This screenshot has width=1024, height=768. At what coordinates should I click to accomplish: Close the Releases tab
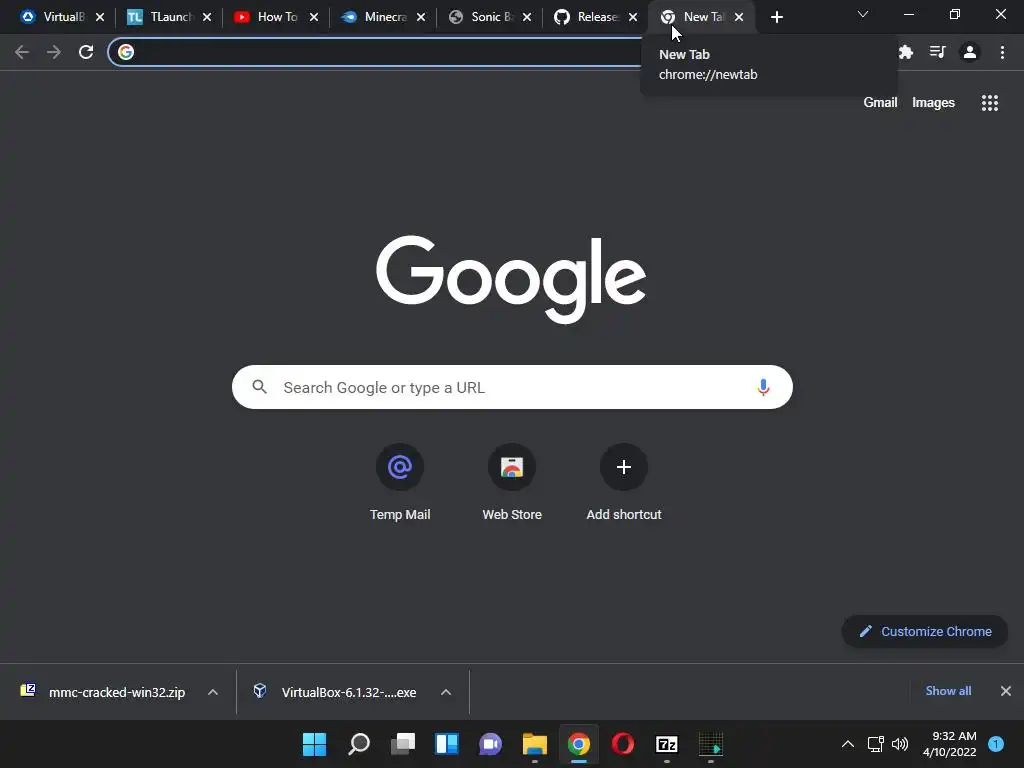click(633, 17)
